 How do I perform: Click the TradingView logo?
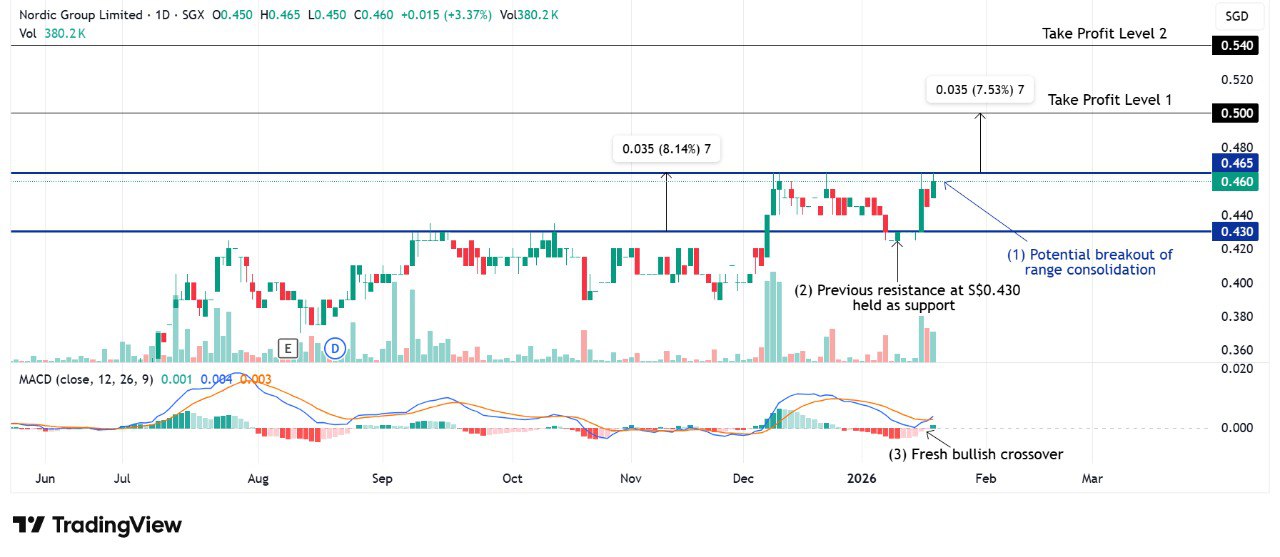[x=97, y=525]
